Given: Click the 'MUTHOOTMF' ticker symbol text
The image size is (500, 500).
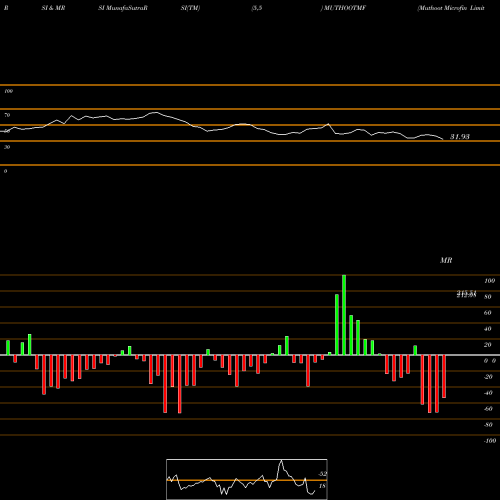Looking at the screenshot, I should coord(345,8).
